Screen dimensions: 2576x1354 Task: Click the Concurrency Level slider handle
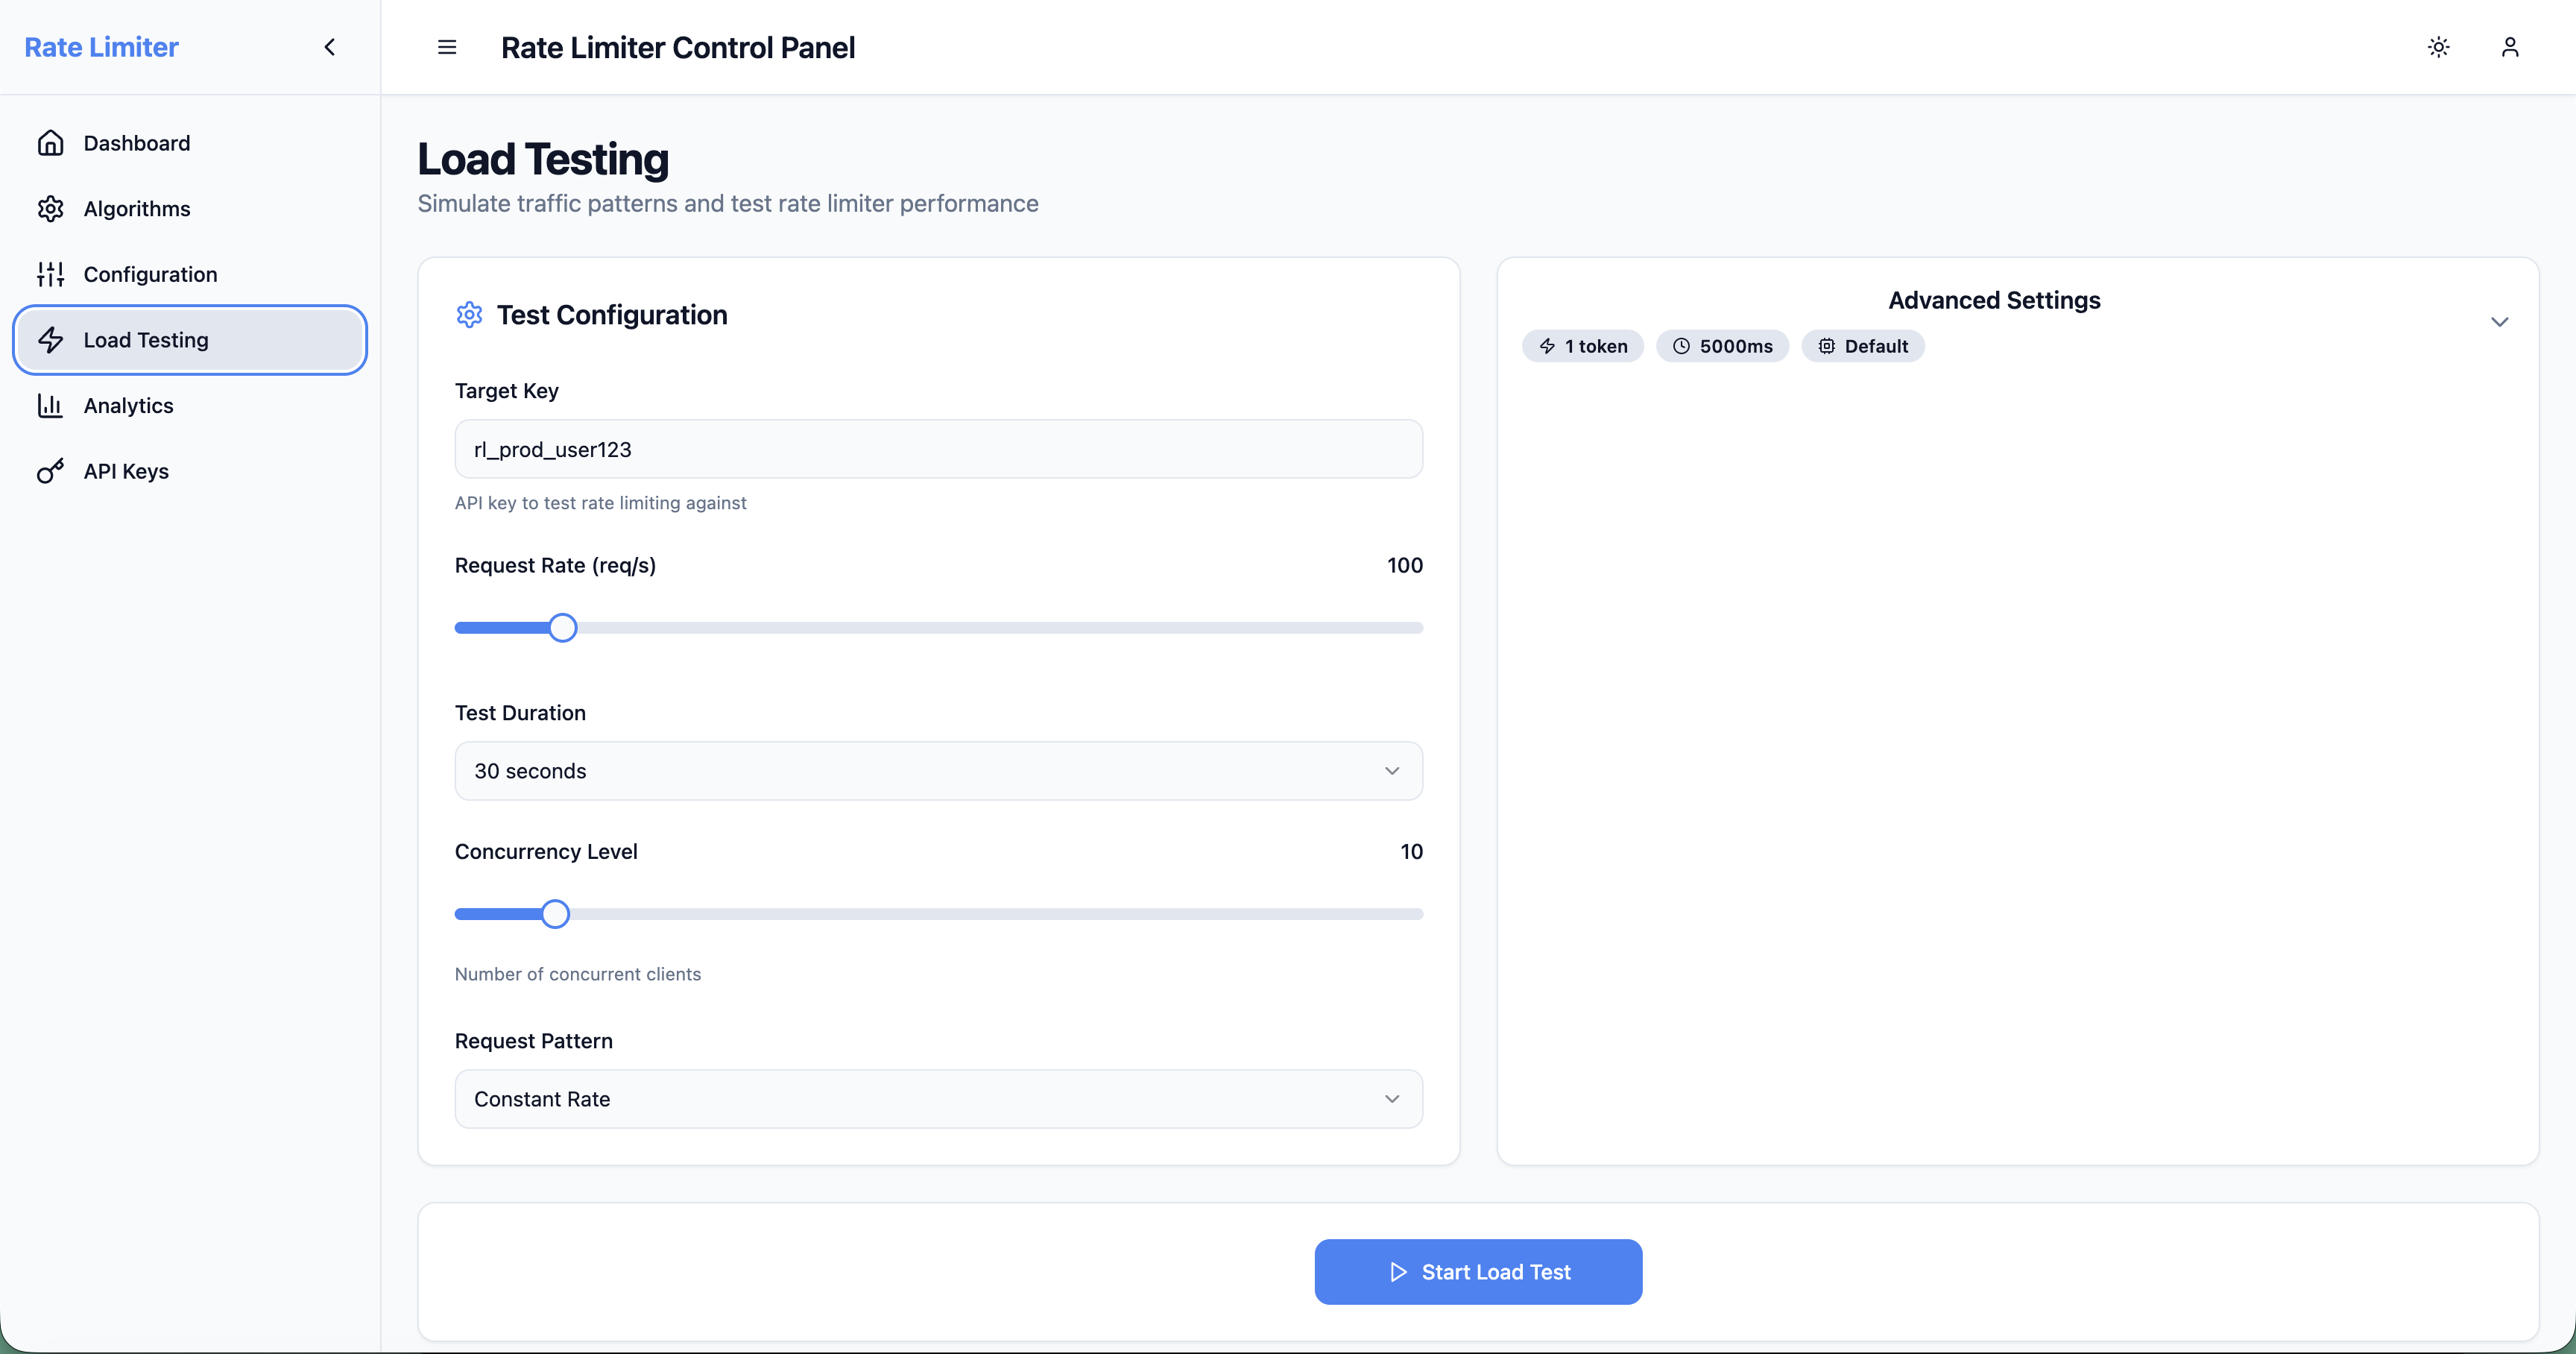(555, 914)
